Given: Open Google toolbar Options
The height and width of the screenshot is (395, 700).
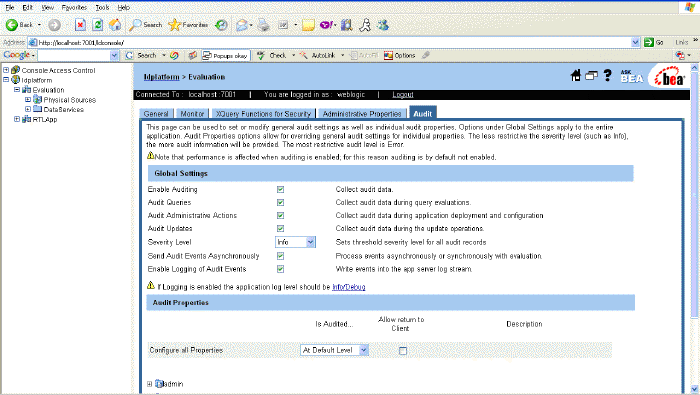Looking at the screenshot, I should coord(400,55).
